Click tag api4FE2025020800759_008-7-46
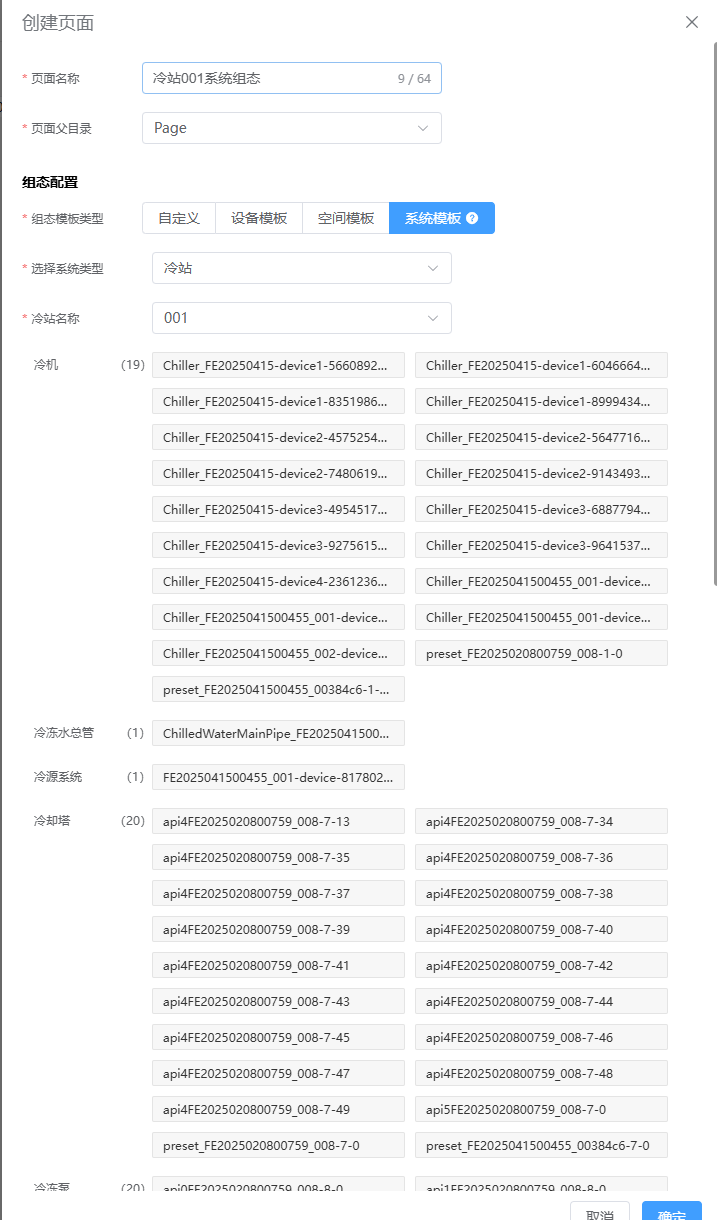The width and height of the screenshot is (717, 1220). pos(541,1037)
